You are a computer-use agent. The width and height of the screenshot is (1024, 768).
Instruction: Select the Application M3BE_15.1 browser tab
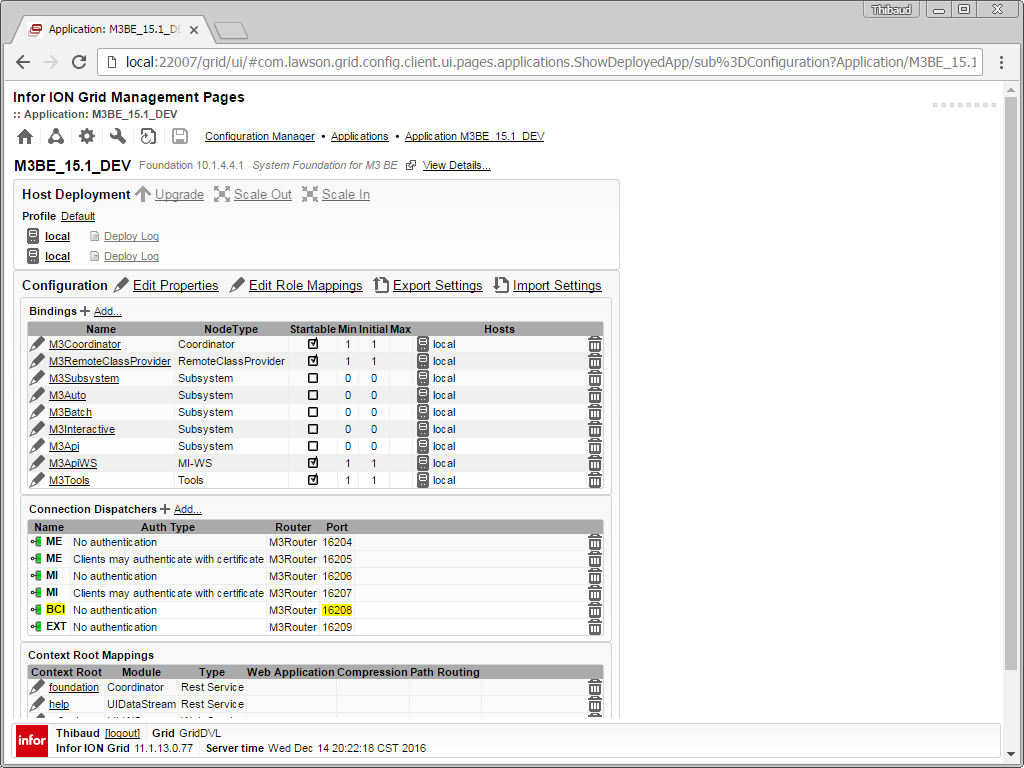coord(112,30)
